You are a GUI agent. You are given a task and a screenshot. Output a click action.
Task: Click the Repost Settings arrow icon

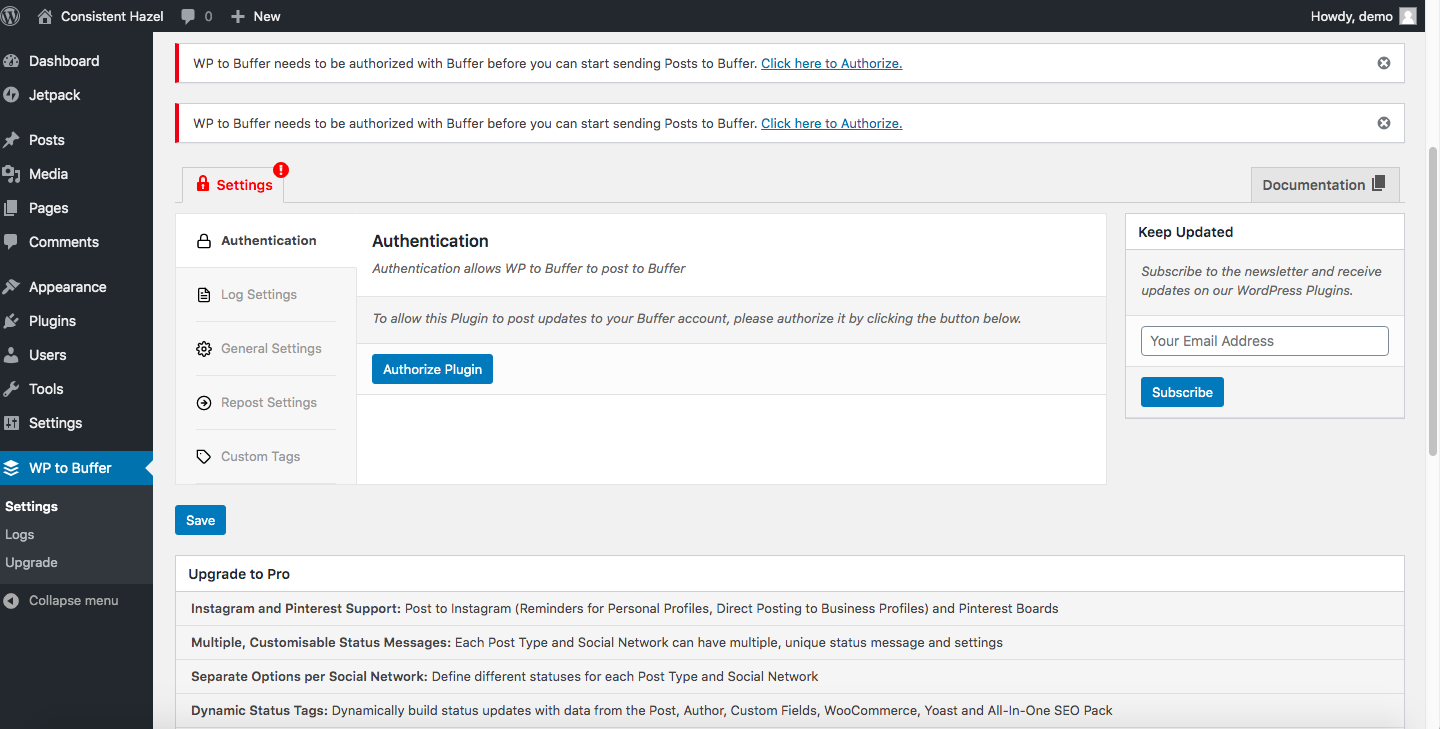click(x=204, y=403)
